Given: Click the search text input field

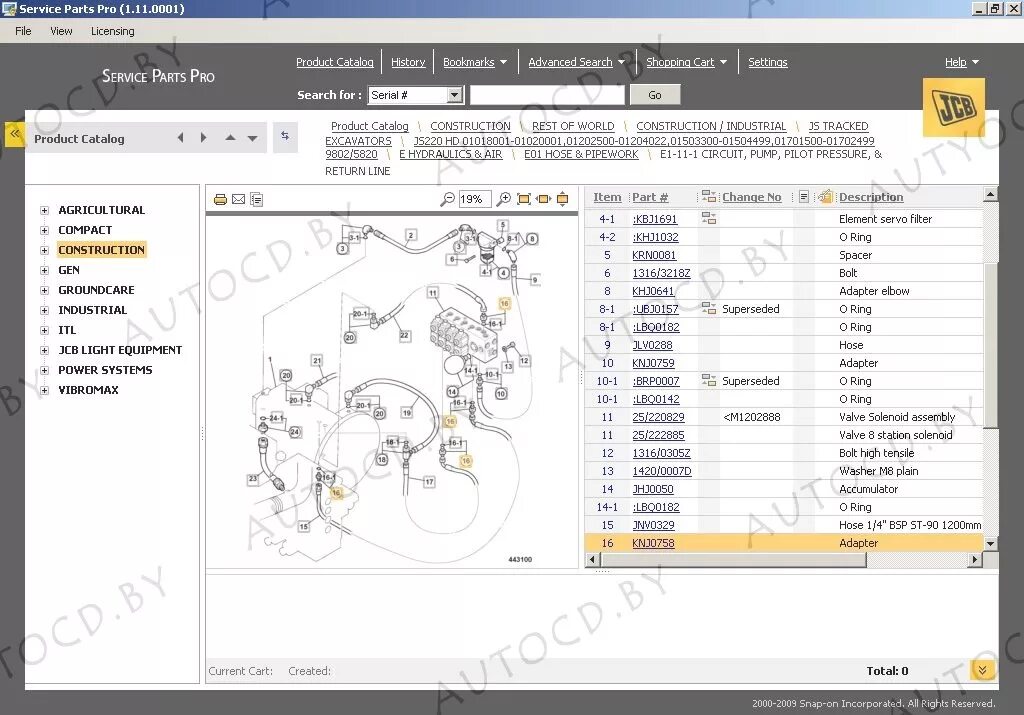Looking at the screenshot, I should point(547,95).
